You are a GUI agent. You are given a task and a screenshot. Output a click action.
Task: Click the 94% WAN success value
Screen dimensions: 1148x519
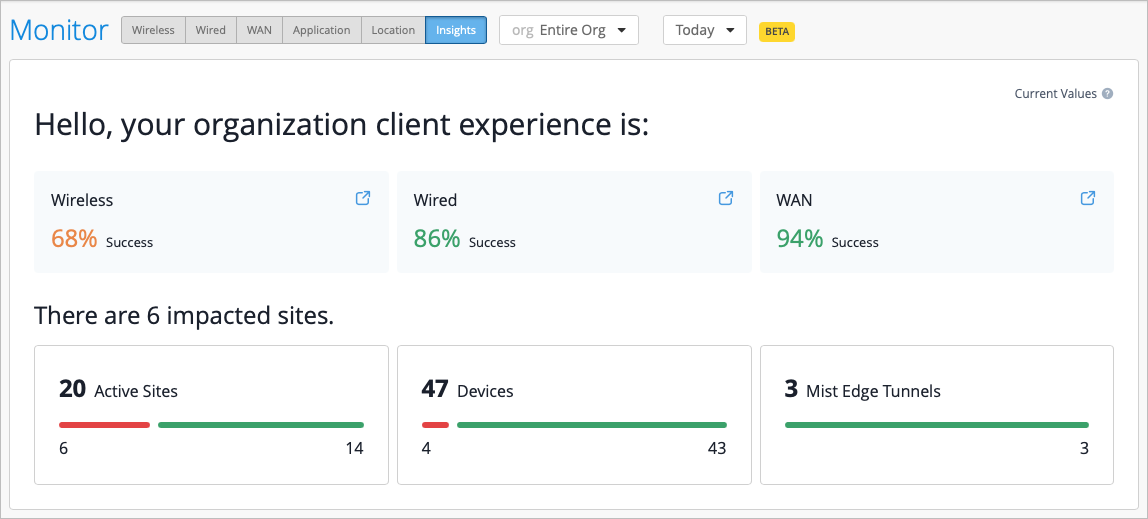(800, 238)
